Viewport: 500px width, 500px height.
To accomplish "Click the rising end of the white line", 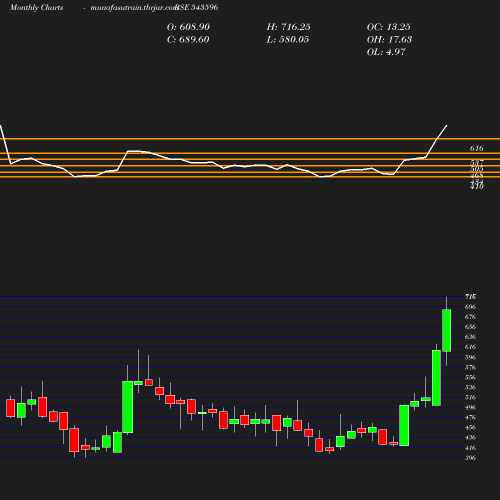I will pyautogui.click(x=446, y=126).
